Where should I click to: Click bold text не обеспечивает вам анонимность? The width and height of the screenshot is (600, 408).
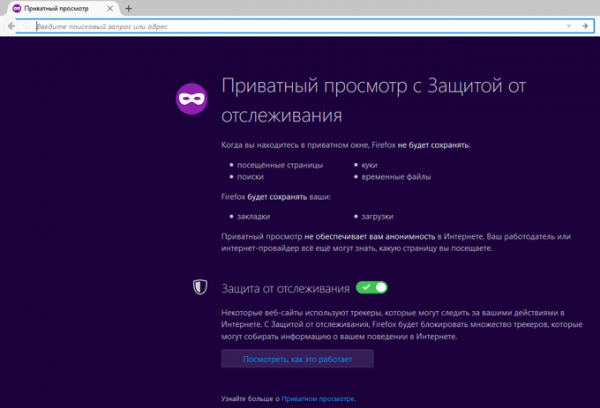coord(370,237)
